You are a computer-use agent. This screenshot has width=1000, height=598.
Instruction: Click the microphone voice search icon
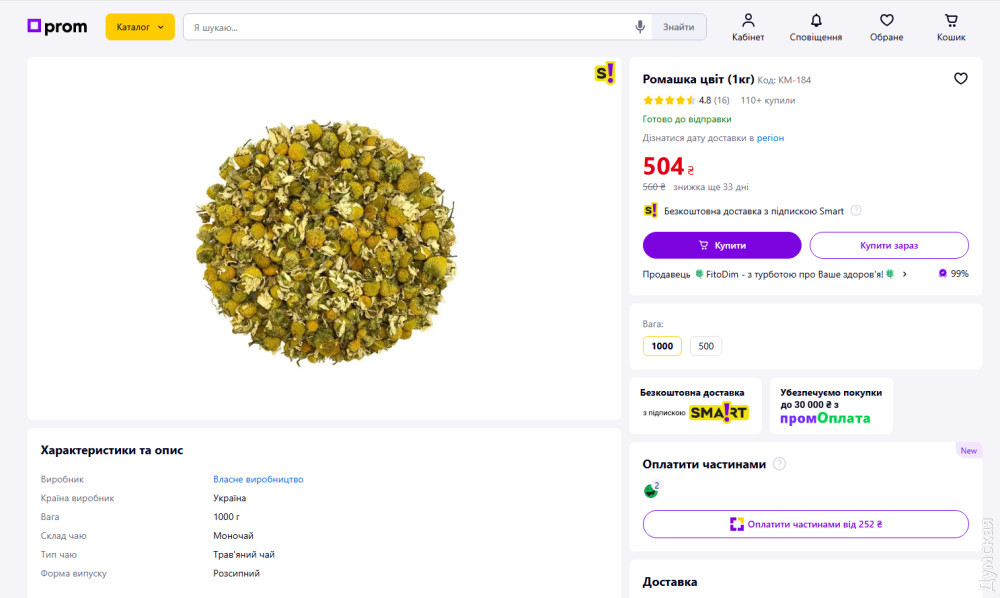click(x=640, y=27)
